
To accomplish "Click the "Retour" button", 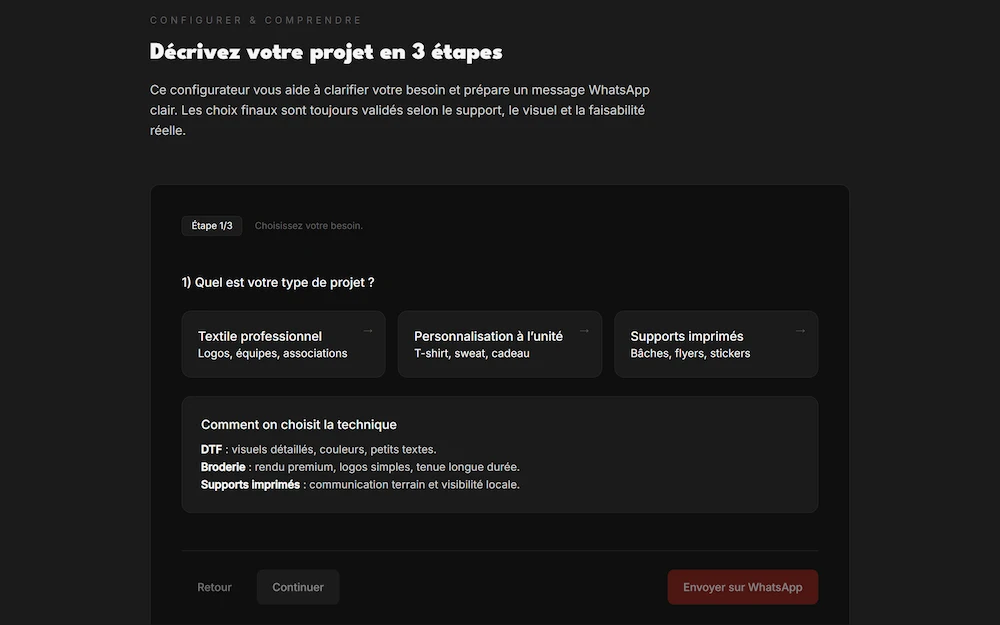I will tap(214, 587).
